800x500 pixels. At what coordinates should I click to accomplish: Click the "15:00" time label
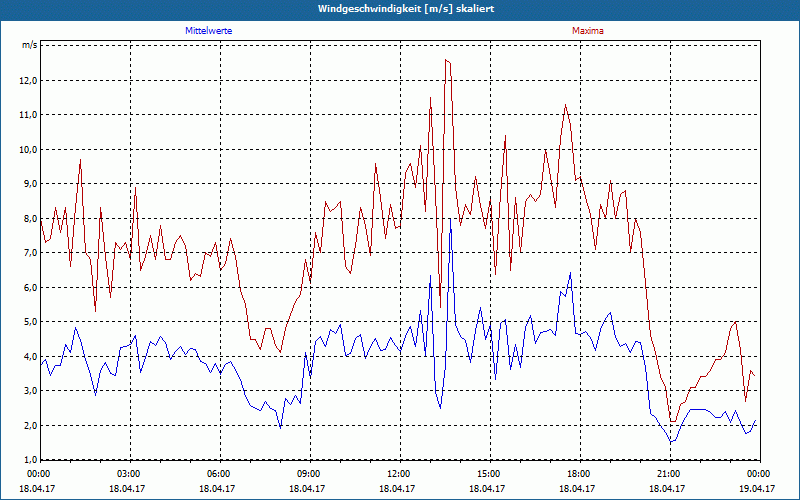490,474
